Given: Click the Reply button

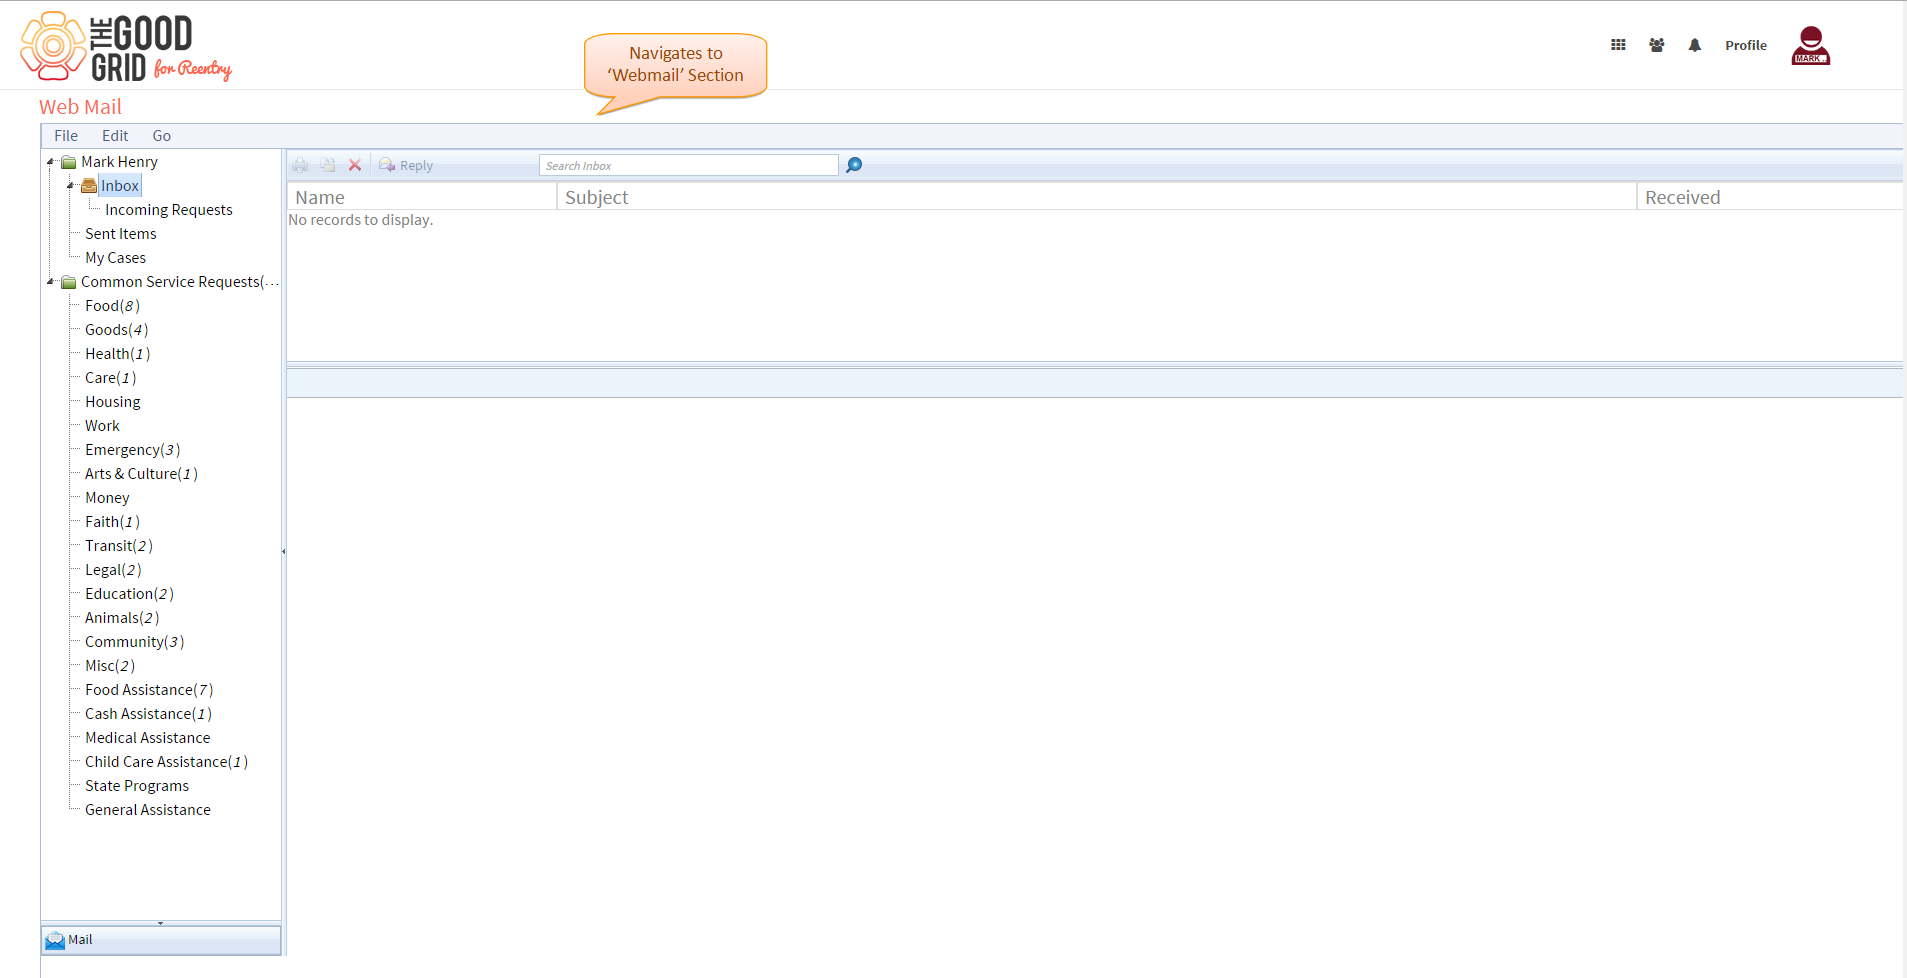Looking at the screenshot, I should [406, 165].
